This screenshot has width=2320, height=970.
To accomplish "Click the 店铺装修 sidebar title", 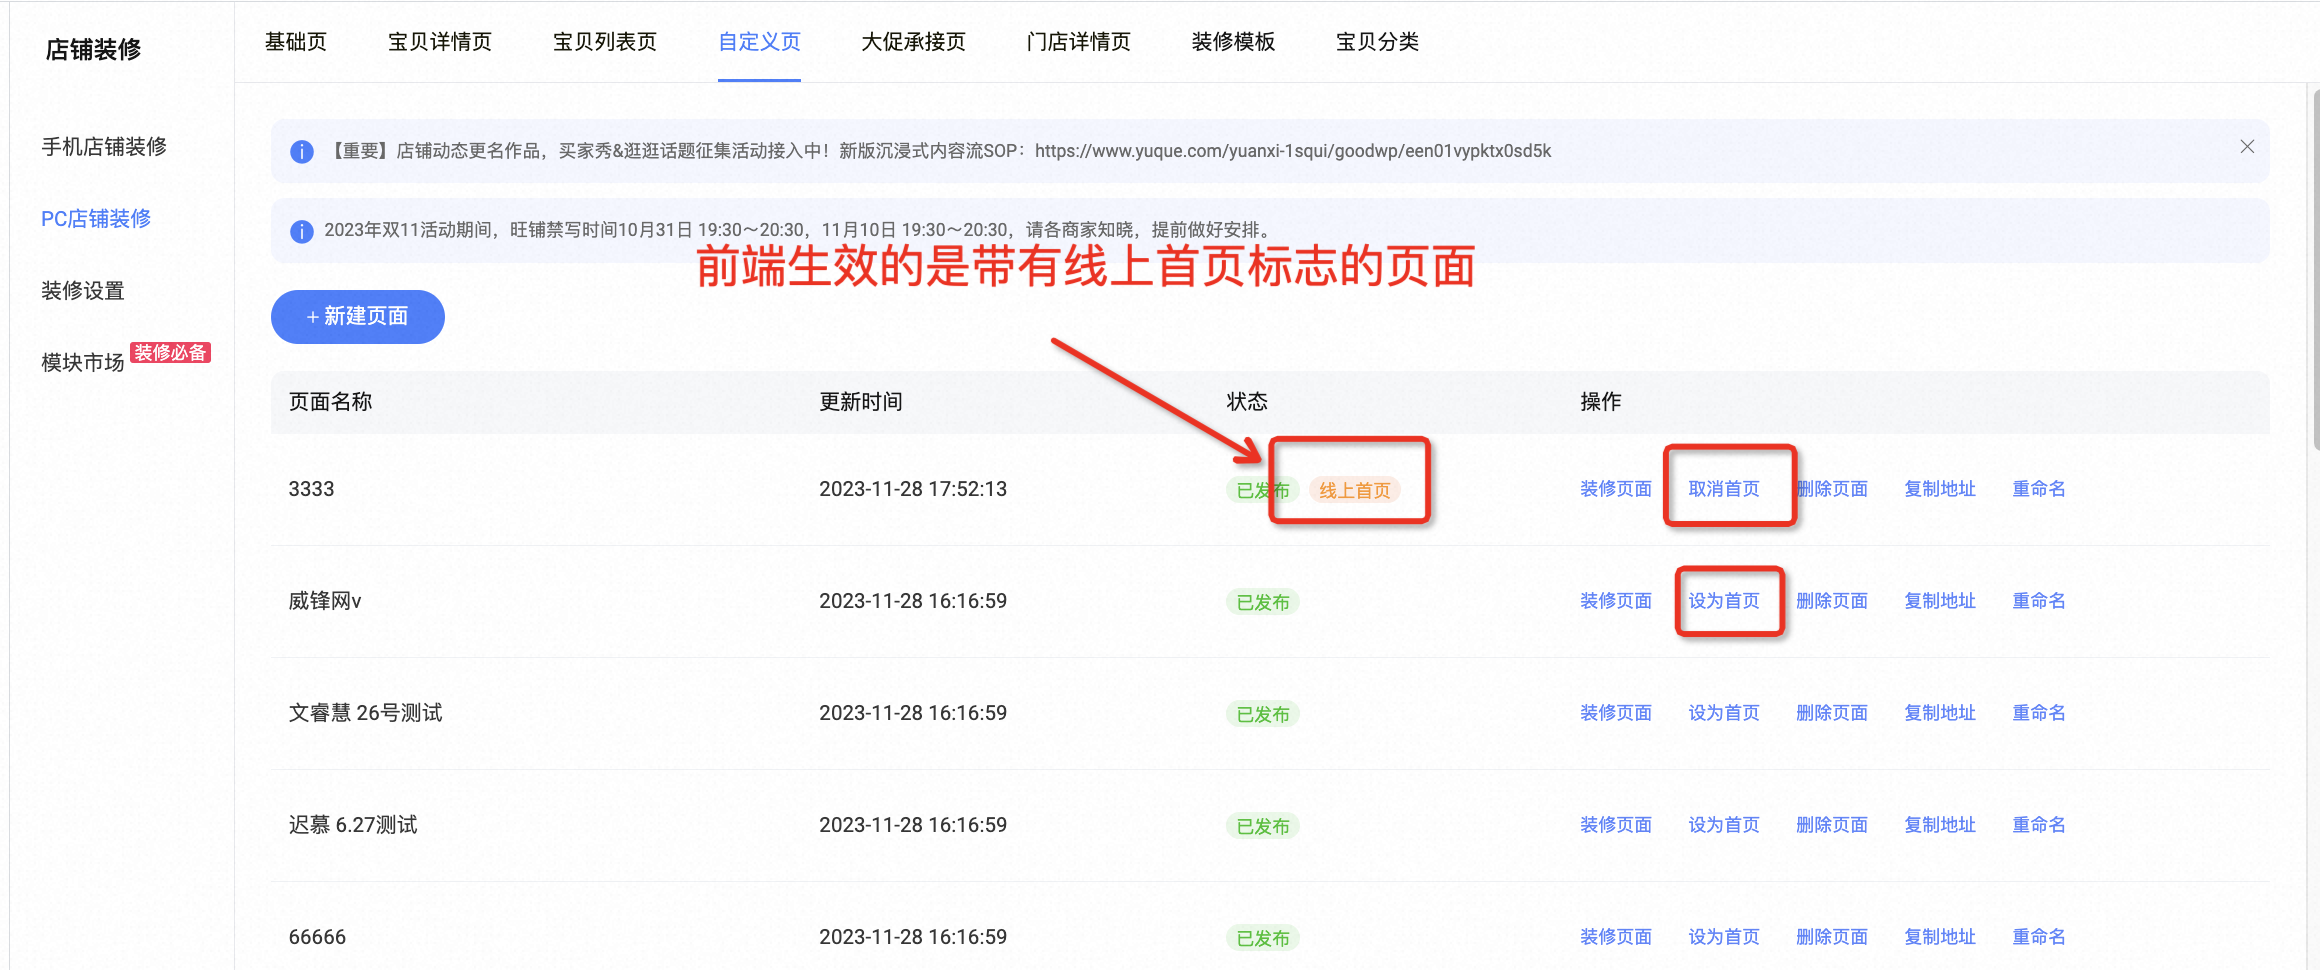I will tap(93, 50).
